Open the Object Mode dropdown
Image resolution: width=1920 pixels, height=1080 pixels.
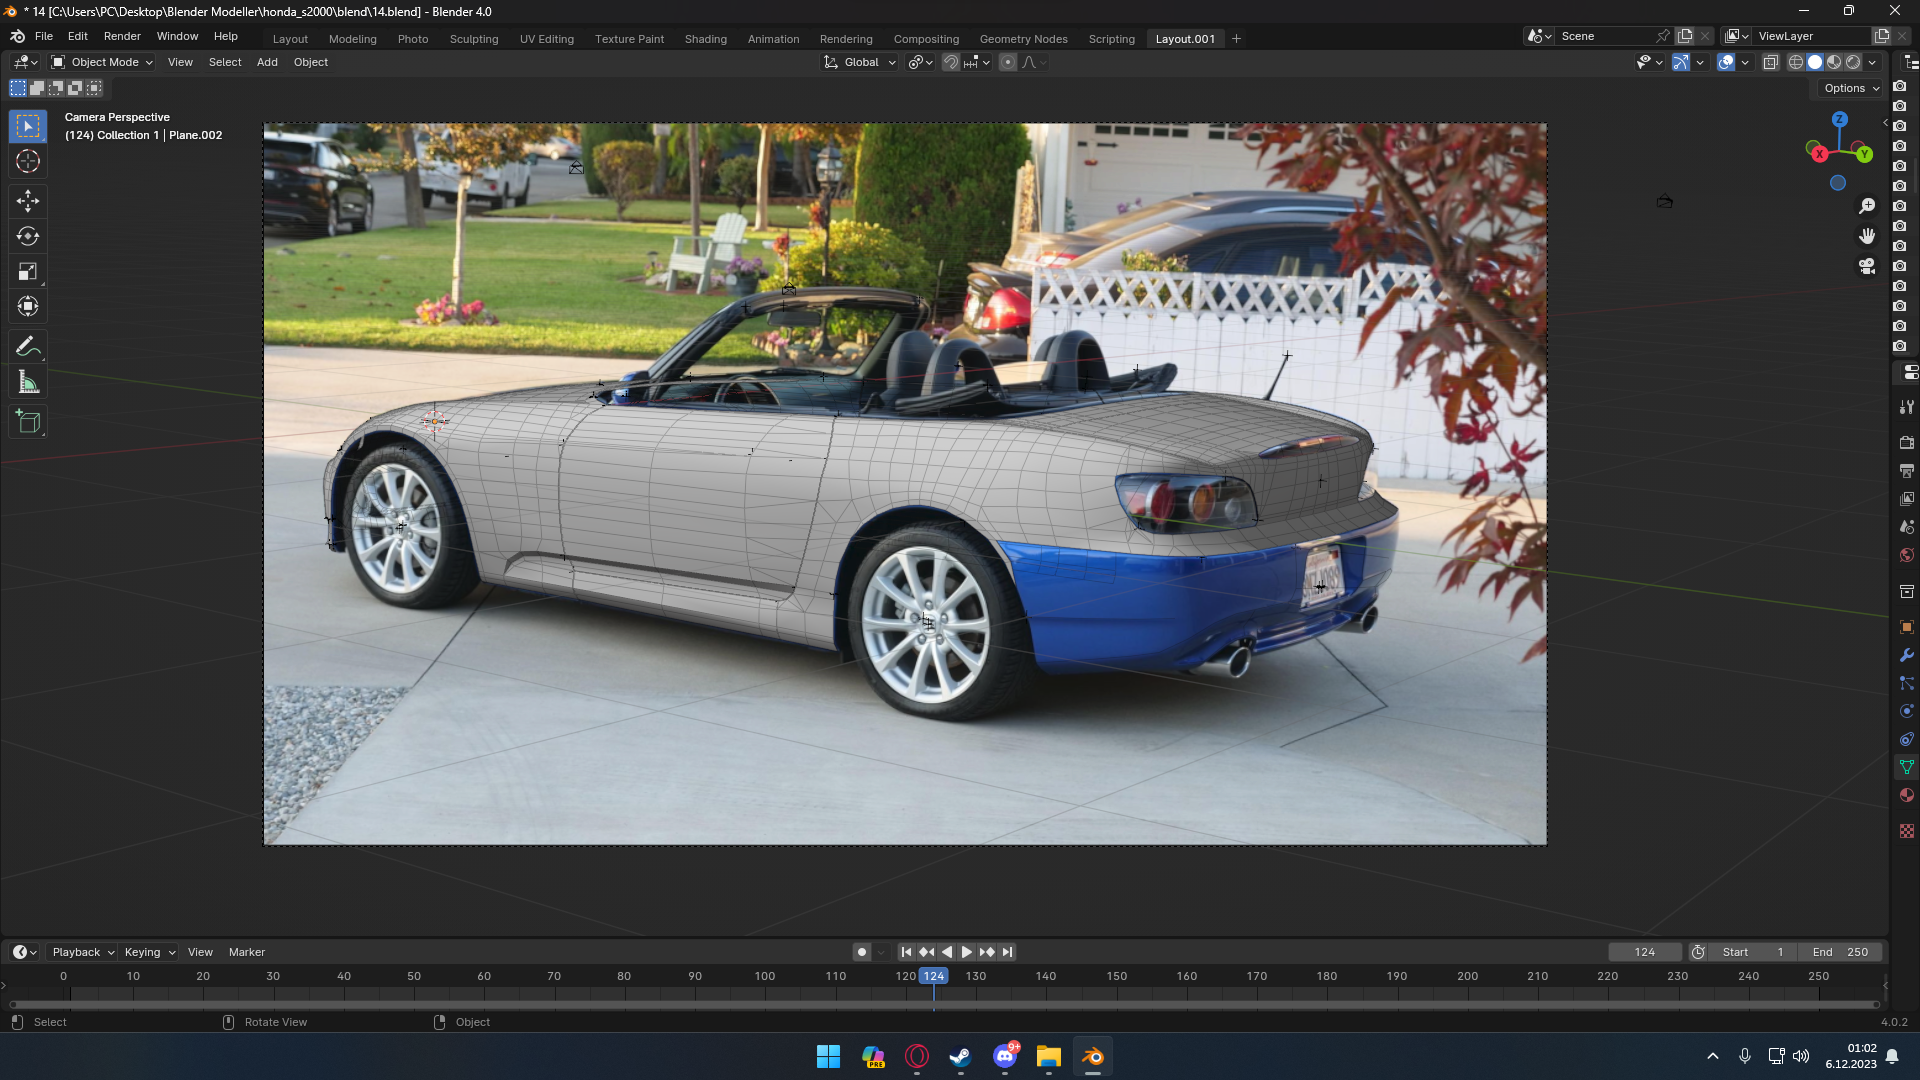102,62
